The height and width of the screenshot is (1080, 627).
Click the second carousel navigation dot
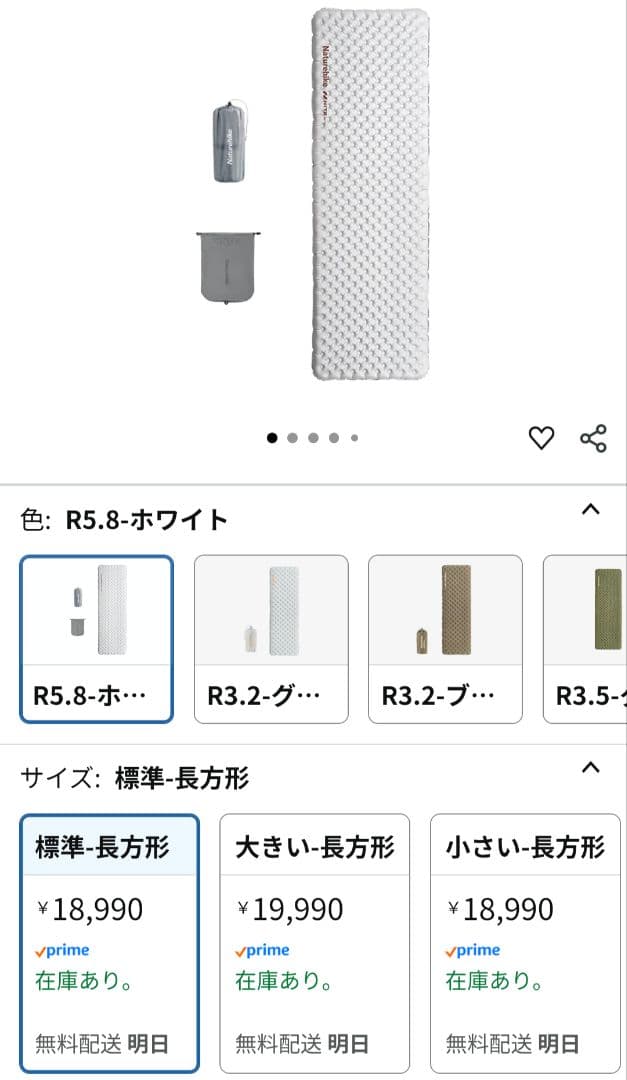[x=290, y=437]
